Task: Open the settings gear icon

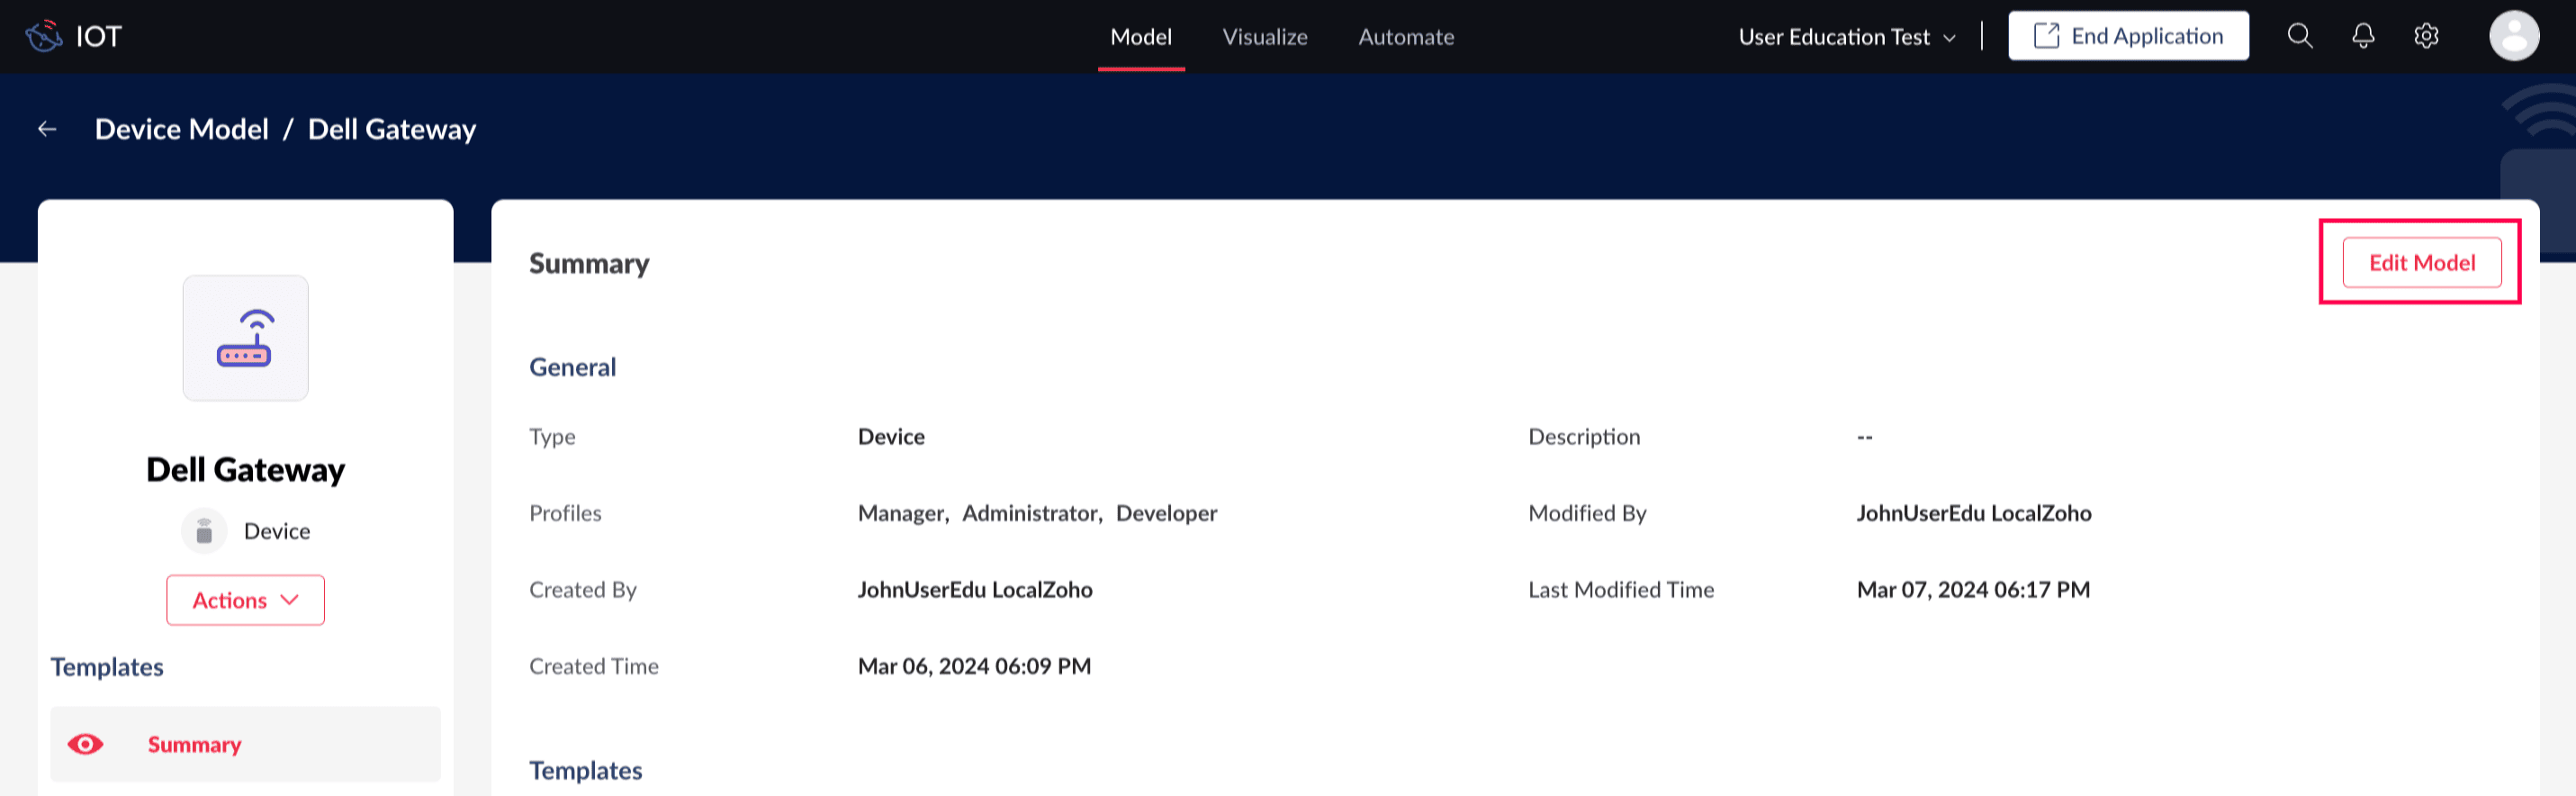Action: click(2426, 36)
